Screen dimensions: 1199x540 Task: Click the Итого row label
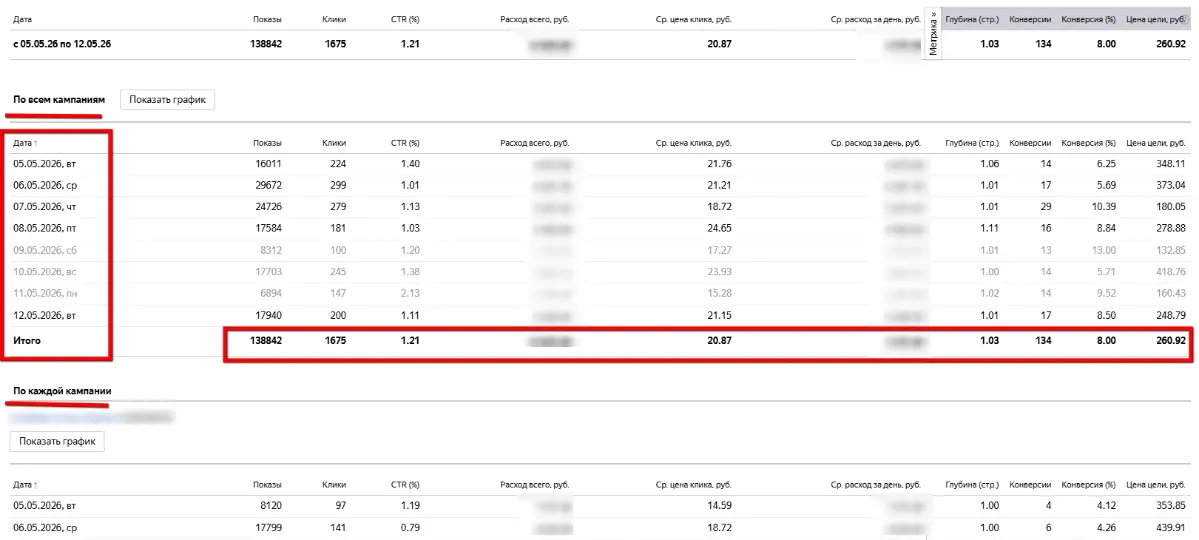(x=27, y=341)
